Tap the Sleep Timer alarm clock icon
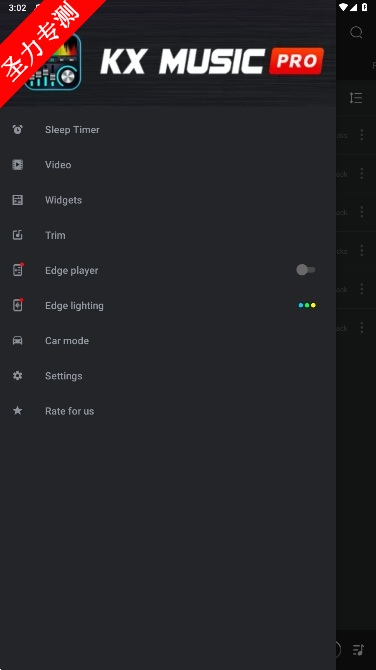This screenshot has width=376, height=670. [18, 129]
